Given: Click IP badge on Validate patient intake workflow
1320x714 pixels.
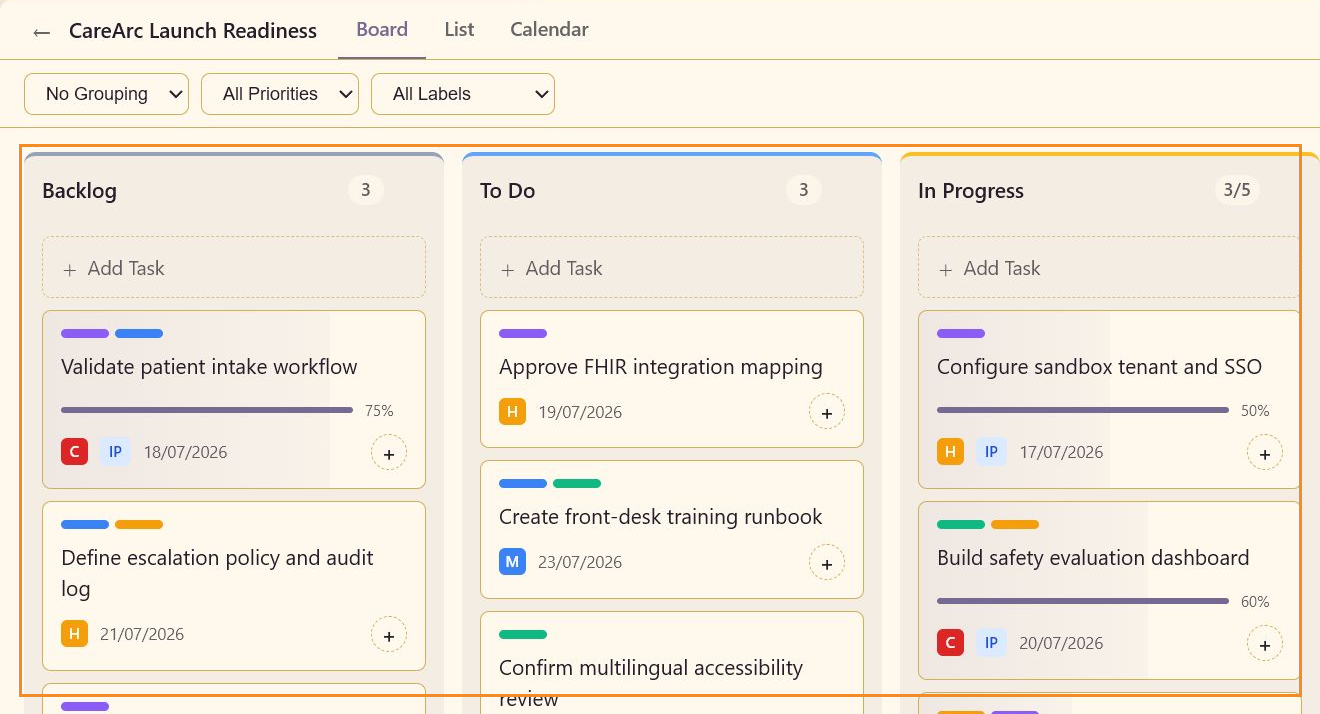Looking at the screenshot, I should [115, 452].
